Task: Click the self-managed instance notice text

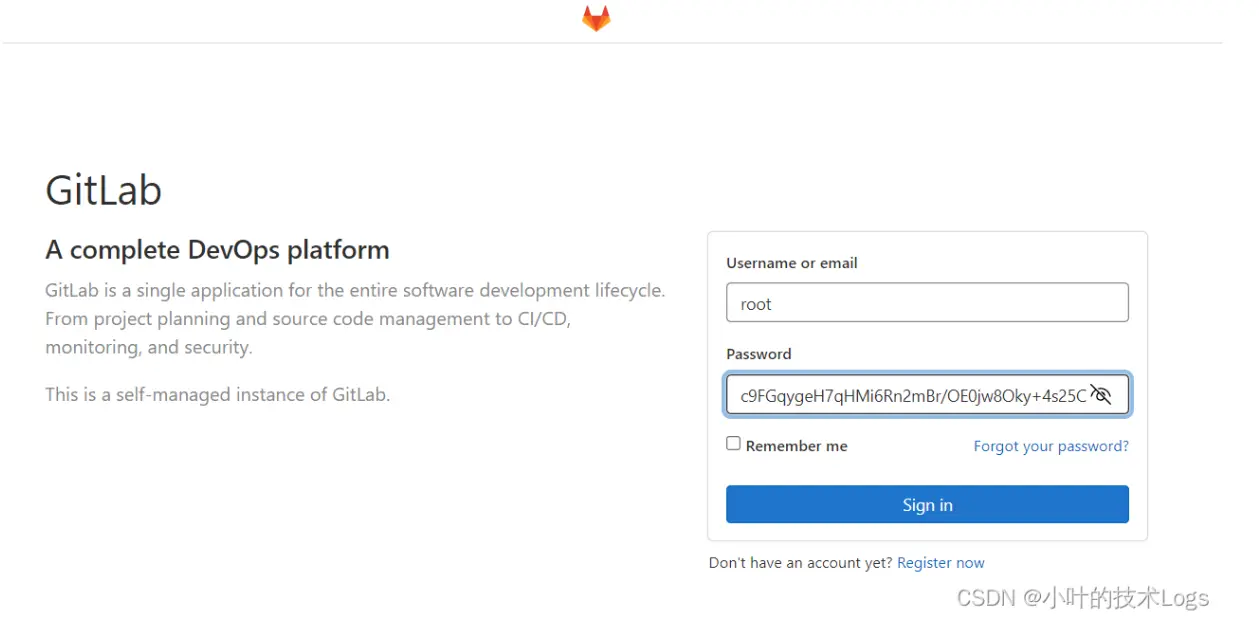Action: 217,394
